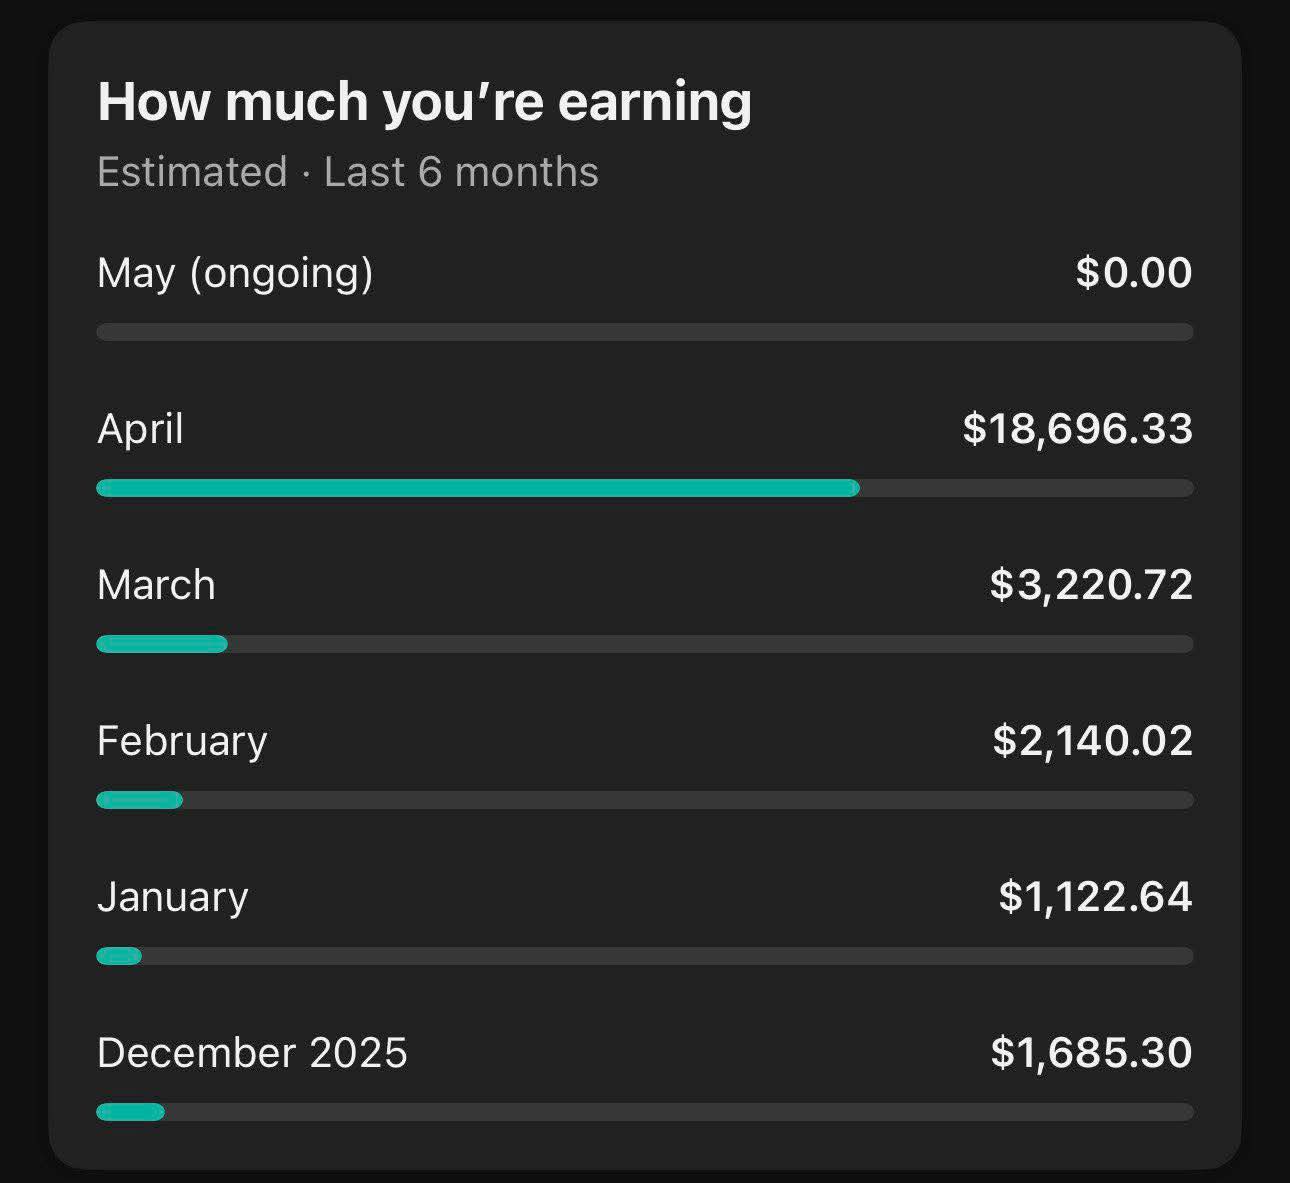Open the May (ongoing) row label
This screenshot has height=1183, width=1290.
point(235,274)
